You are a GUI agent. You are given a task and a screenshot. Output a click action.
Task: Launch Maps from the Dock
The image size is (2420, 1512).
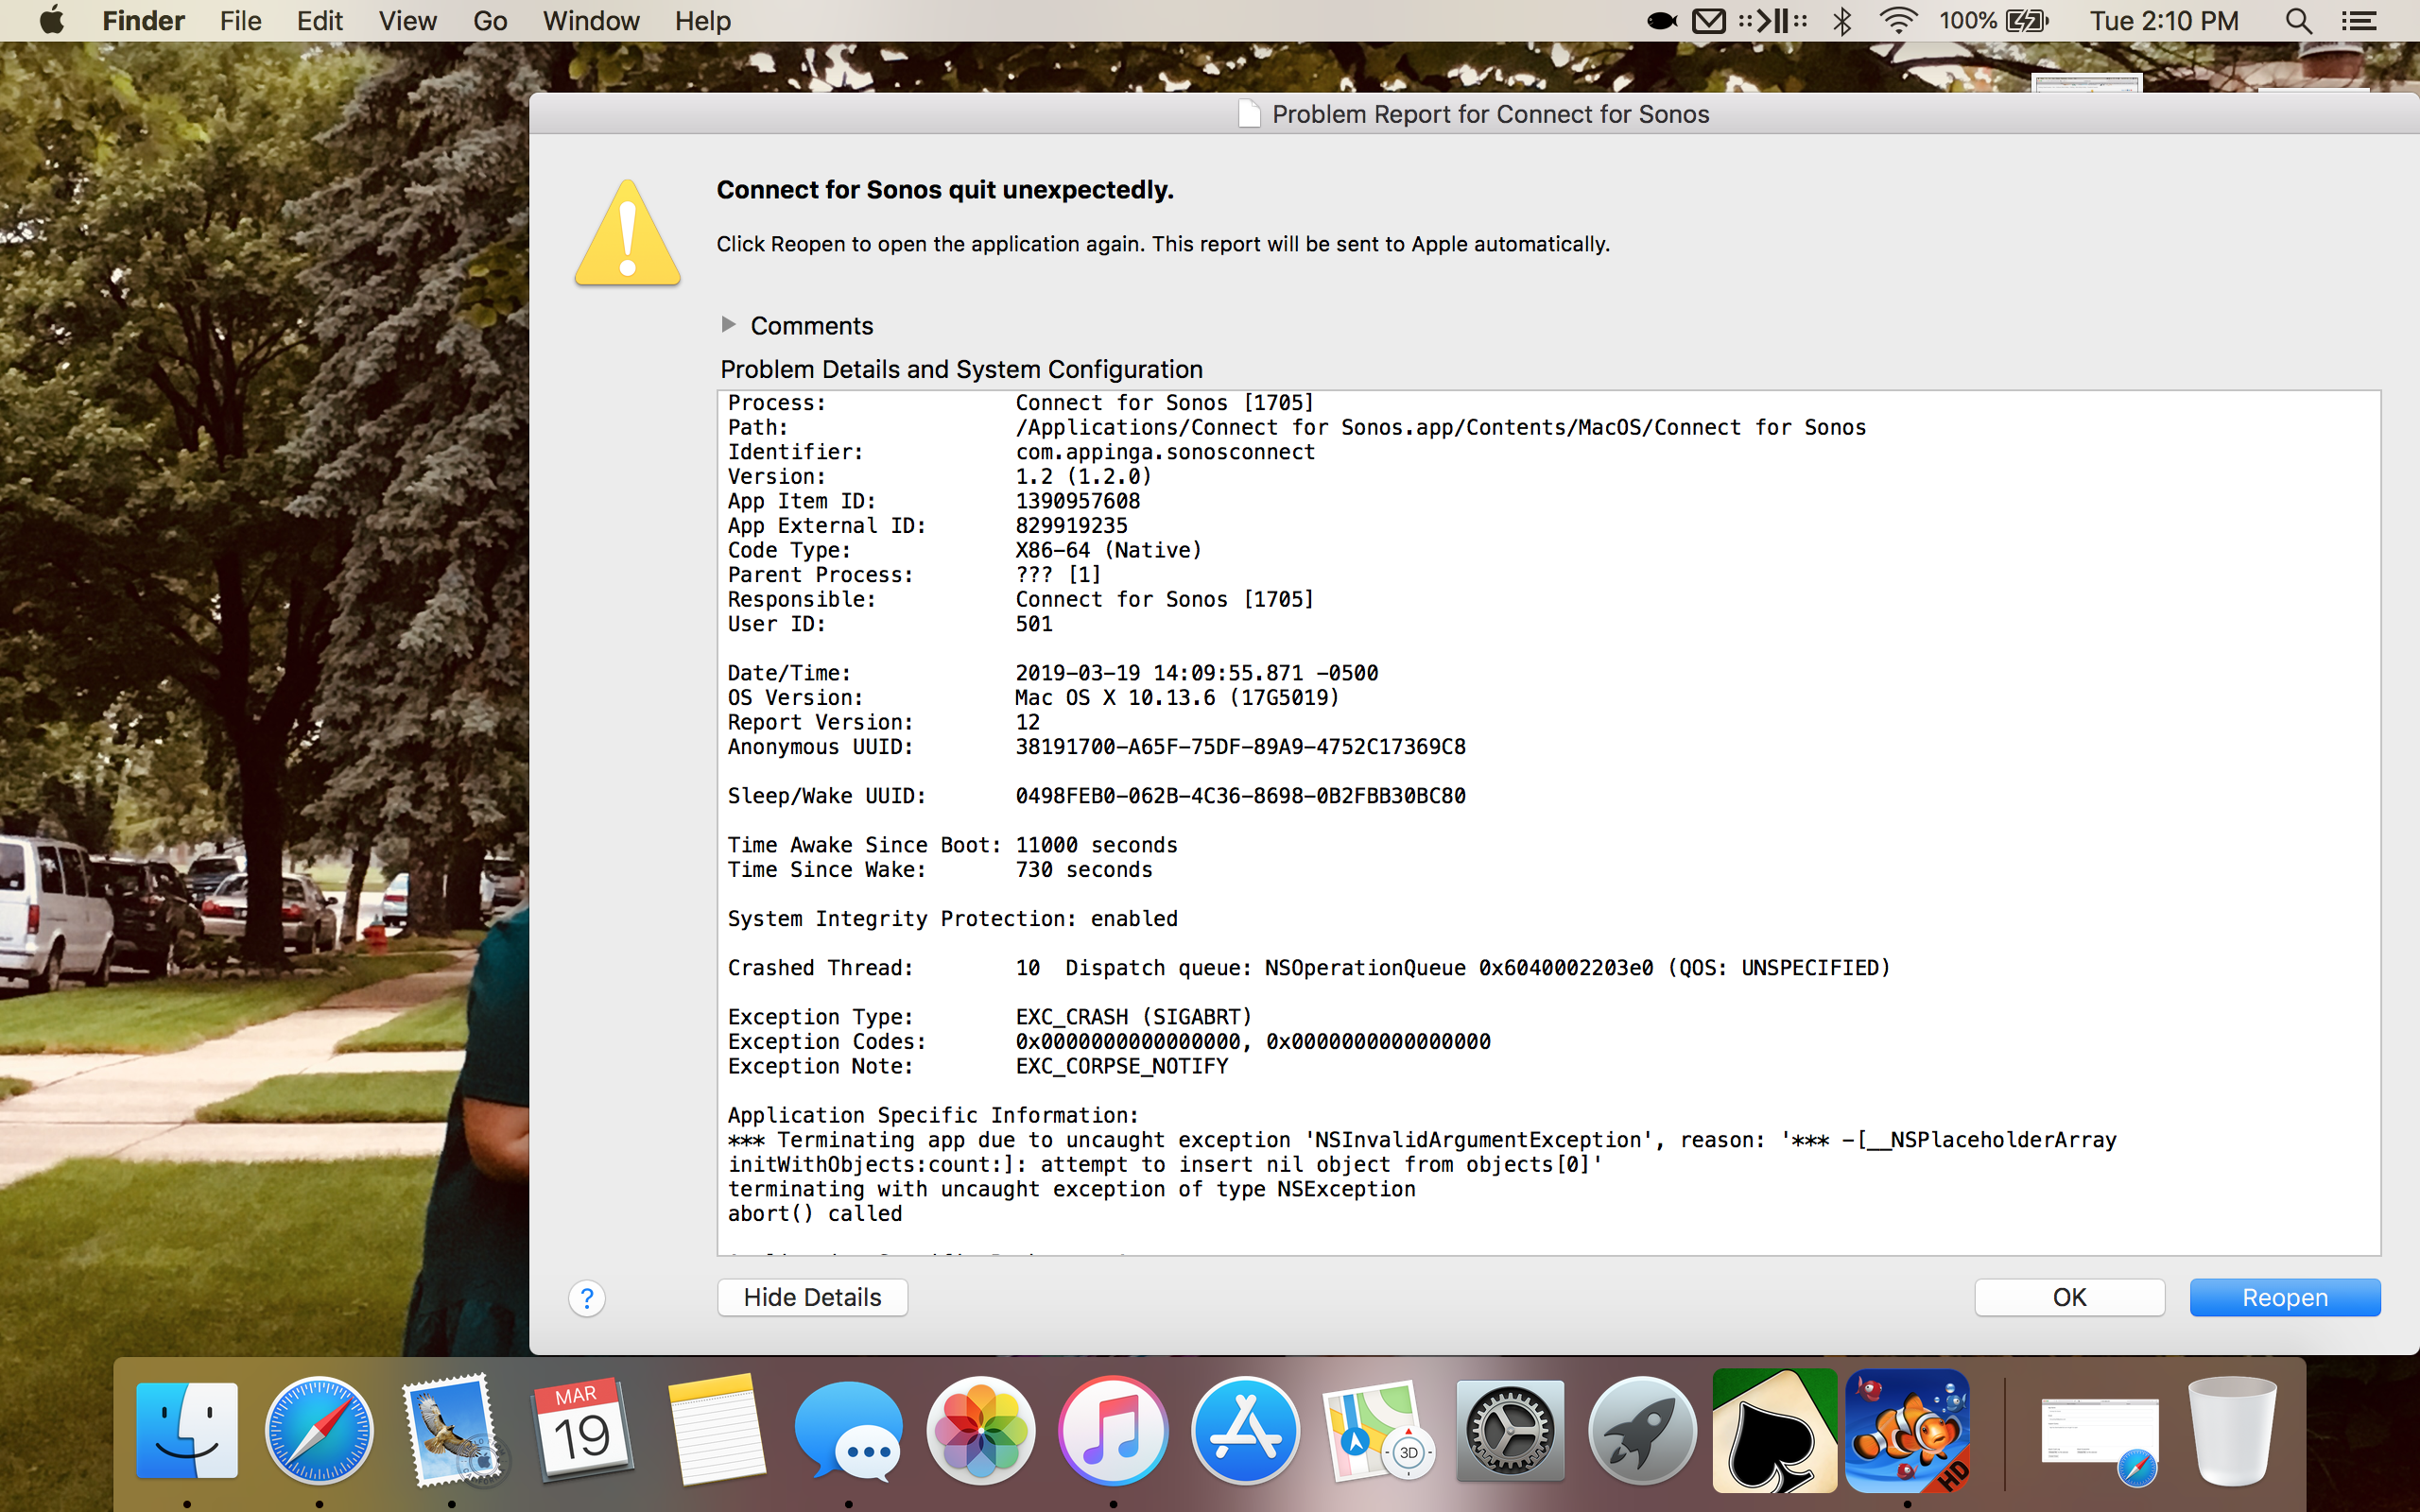click(1378, 1430)
